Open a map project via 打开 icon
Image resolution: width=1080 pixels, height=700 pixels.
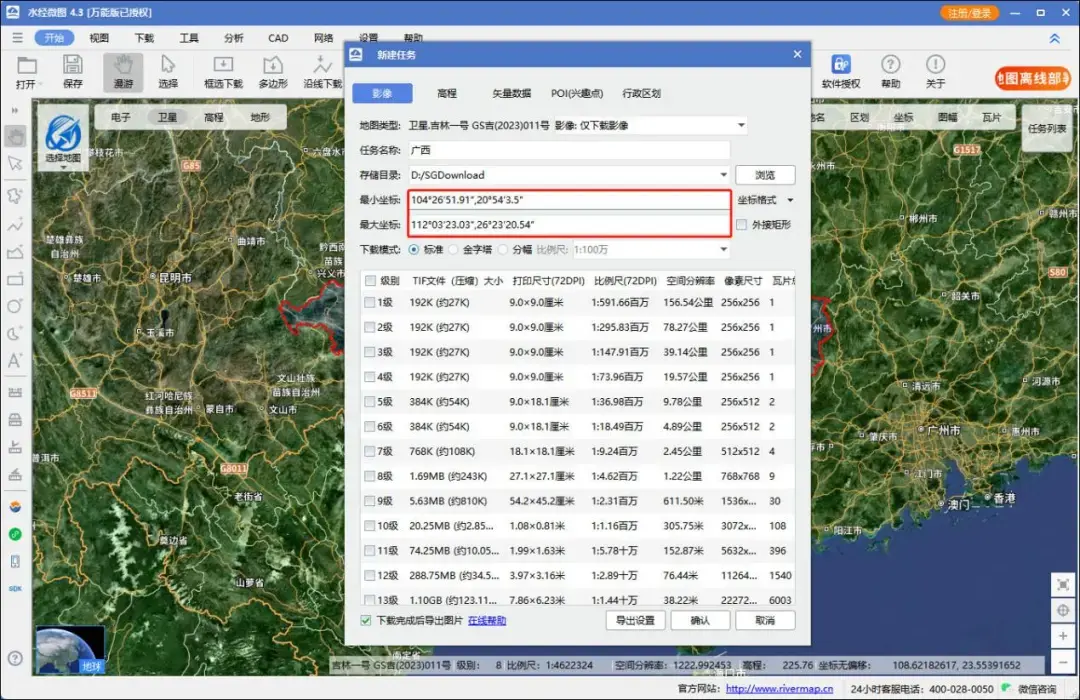28,71
